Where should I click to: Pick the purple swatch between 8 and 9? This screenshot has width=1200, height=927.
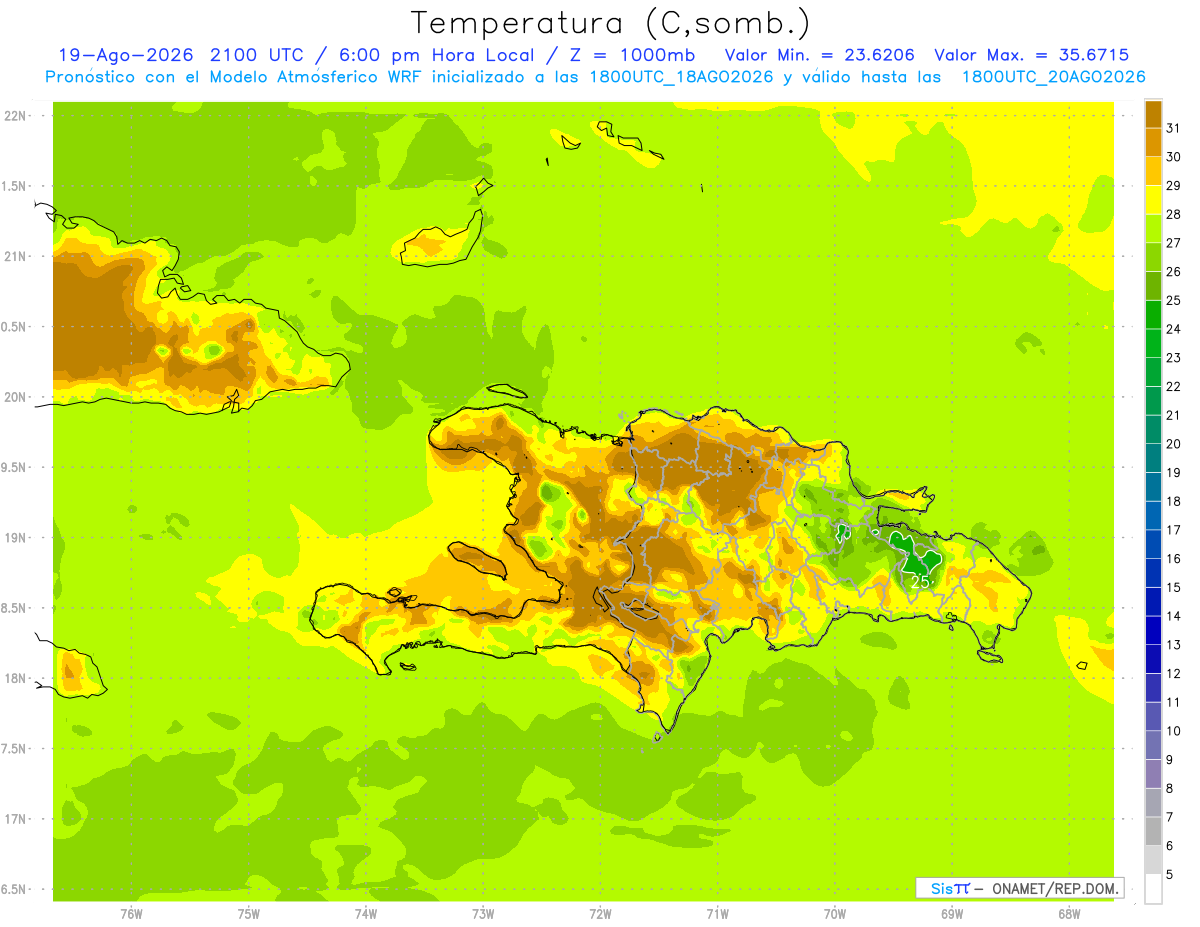tap(1153, 774)
